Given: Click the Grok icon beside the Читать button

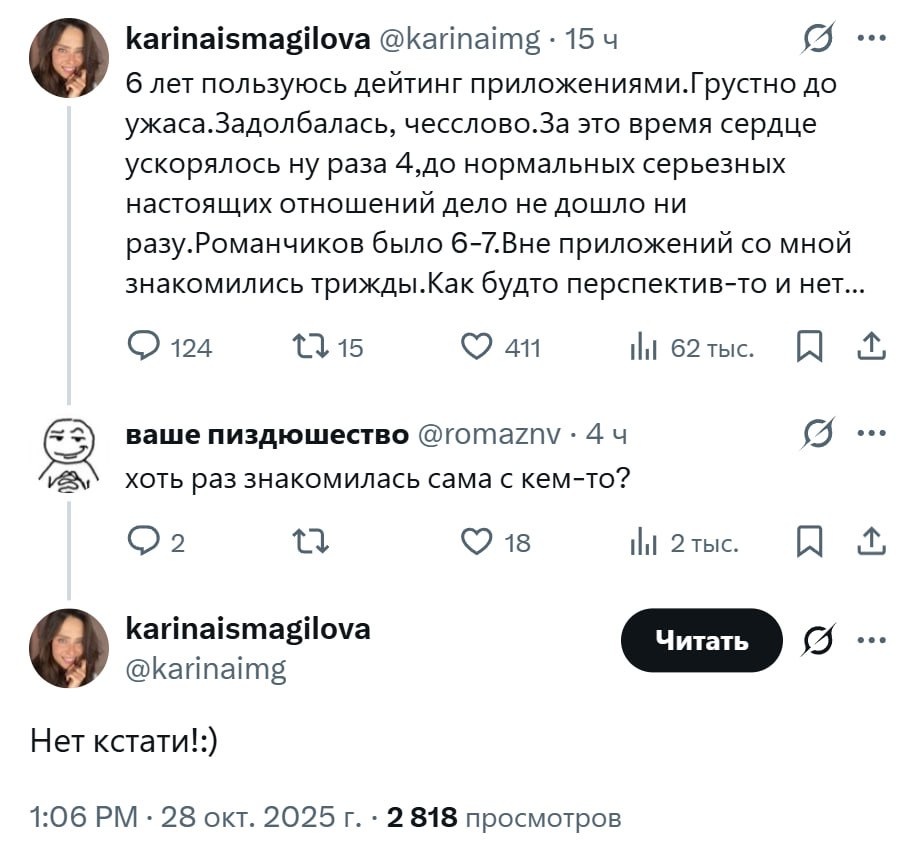Looking at the screenshot, I should click(x=819, y=640).
